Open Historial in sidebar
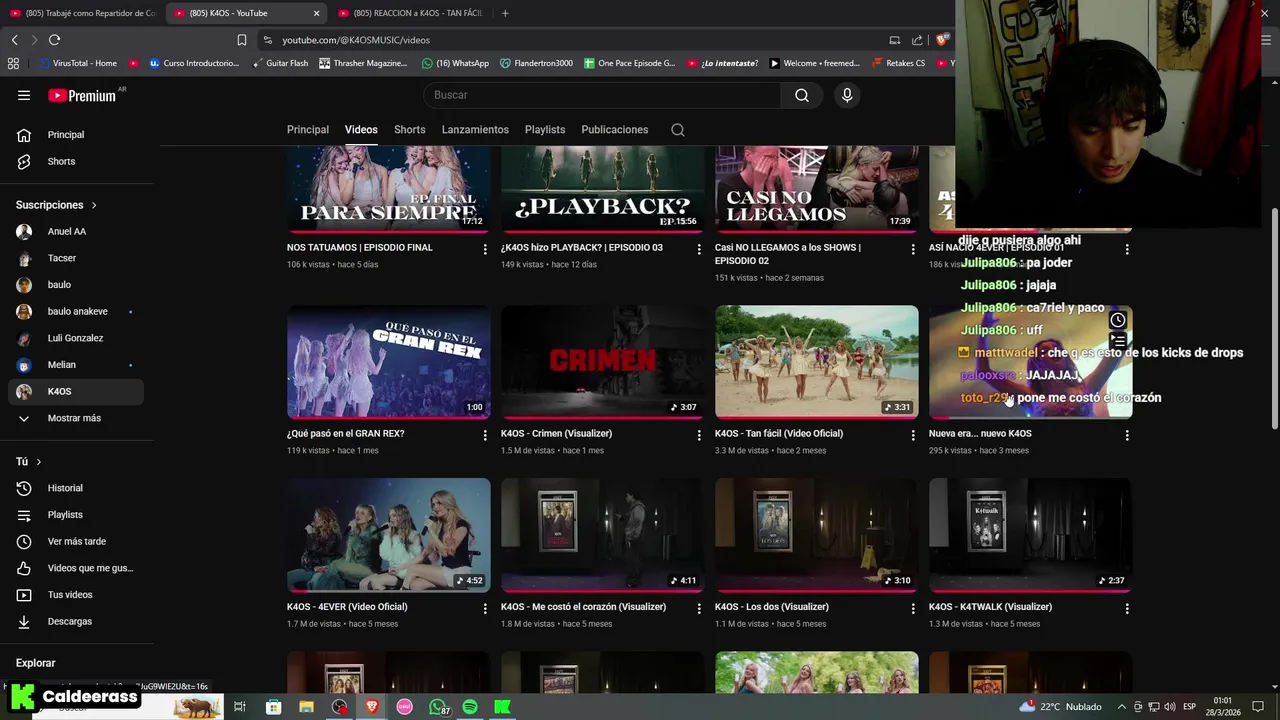The height and width of the screenshot is (720, 1280). [76, 488]
